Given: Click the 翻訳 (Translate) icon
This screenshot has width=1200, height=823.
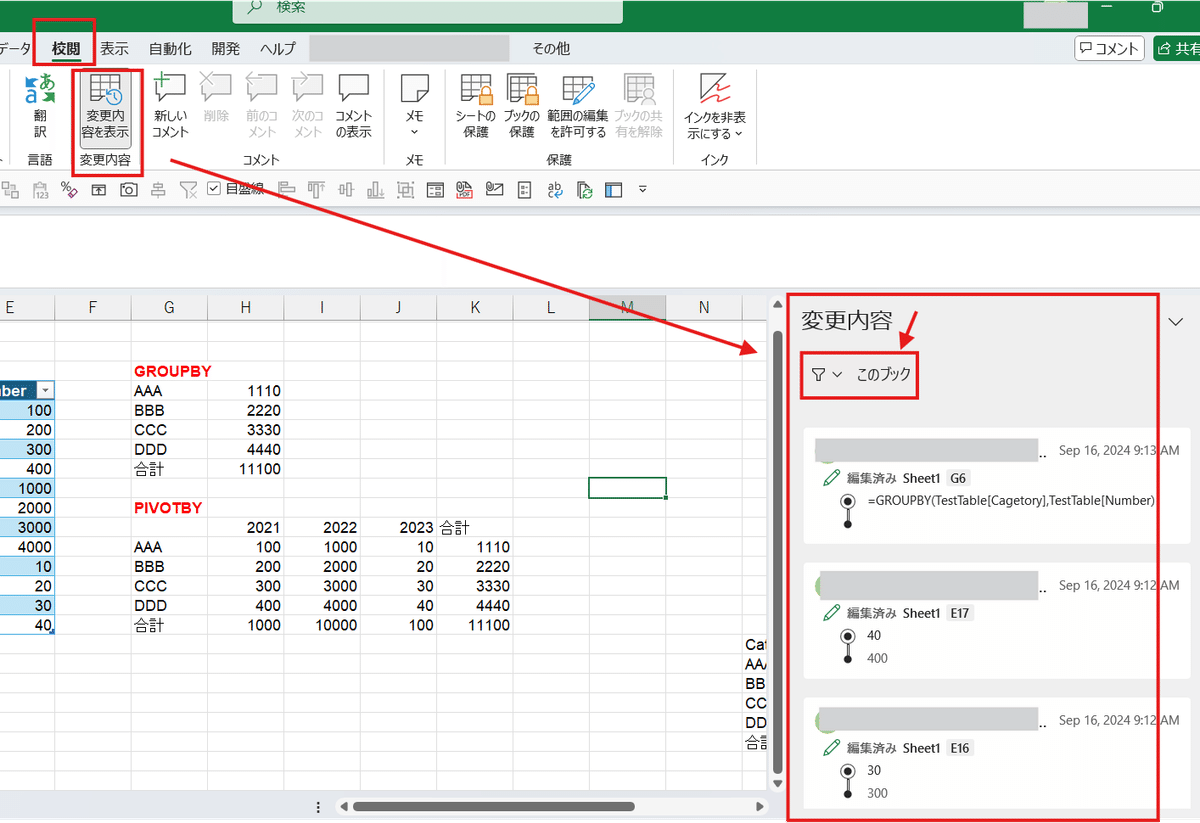Looking at the screenshot, I should (x=40, y=92).
